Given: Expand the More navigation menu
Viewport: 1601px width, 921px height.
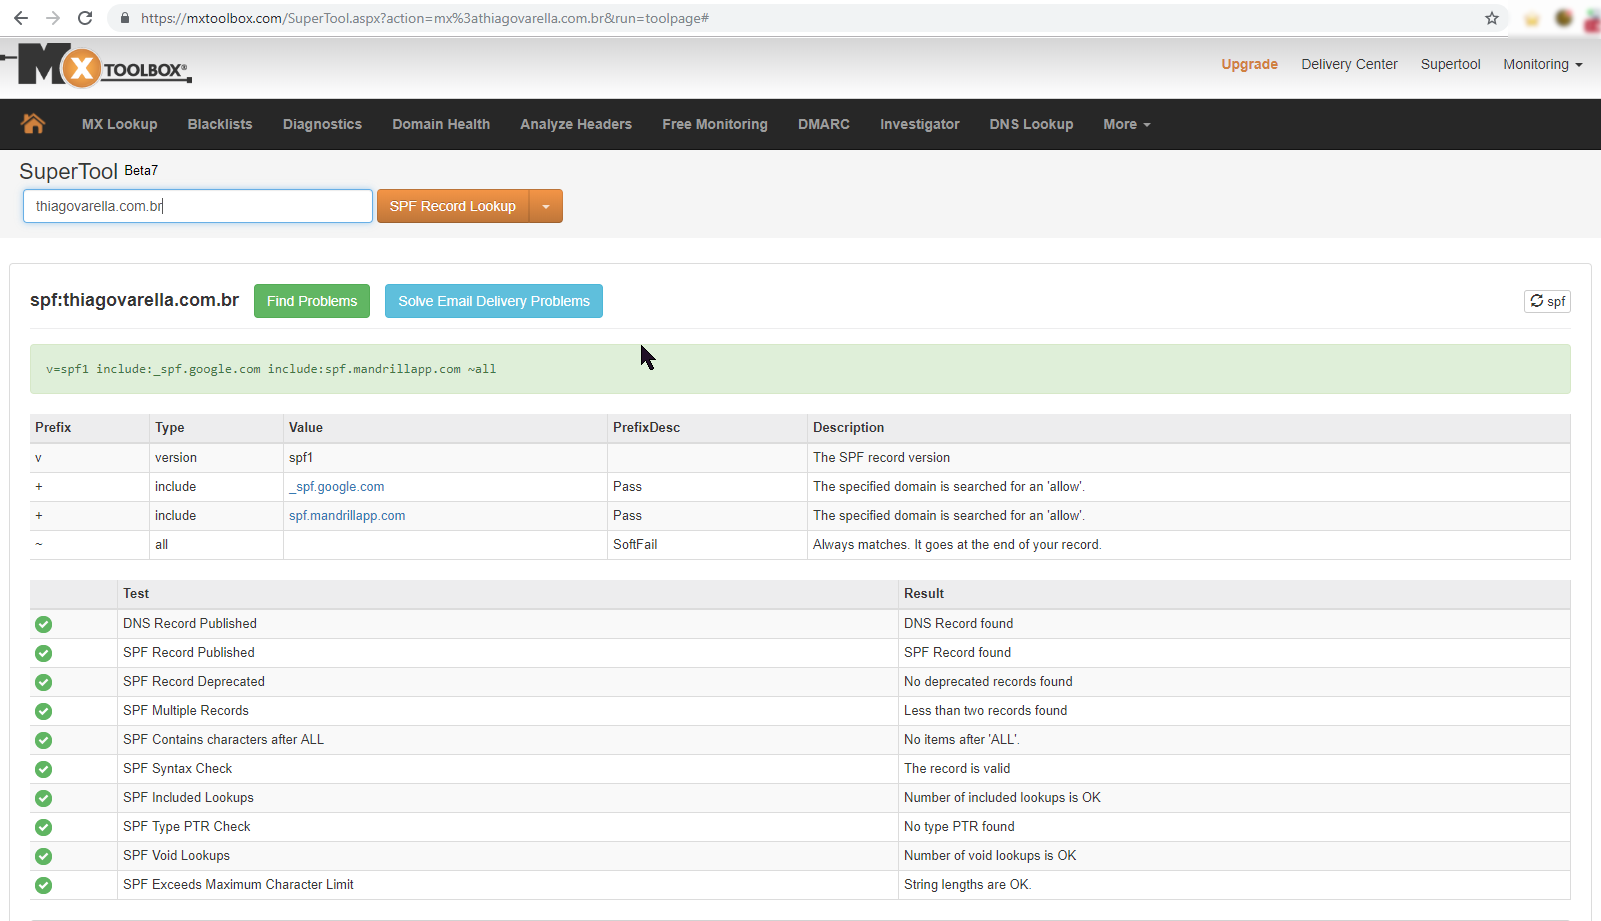Looking at the screenshot, I should [x=1127, y=124].
